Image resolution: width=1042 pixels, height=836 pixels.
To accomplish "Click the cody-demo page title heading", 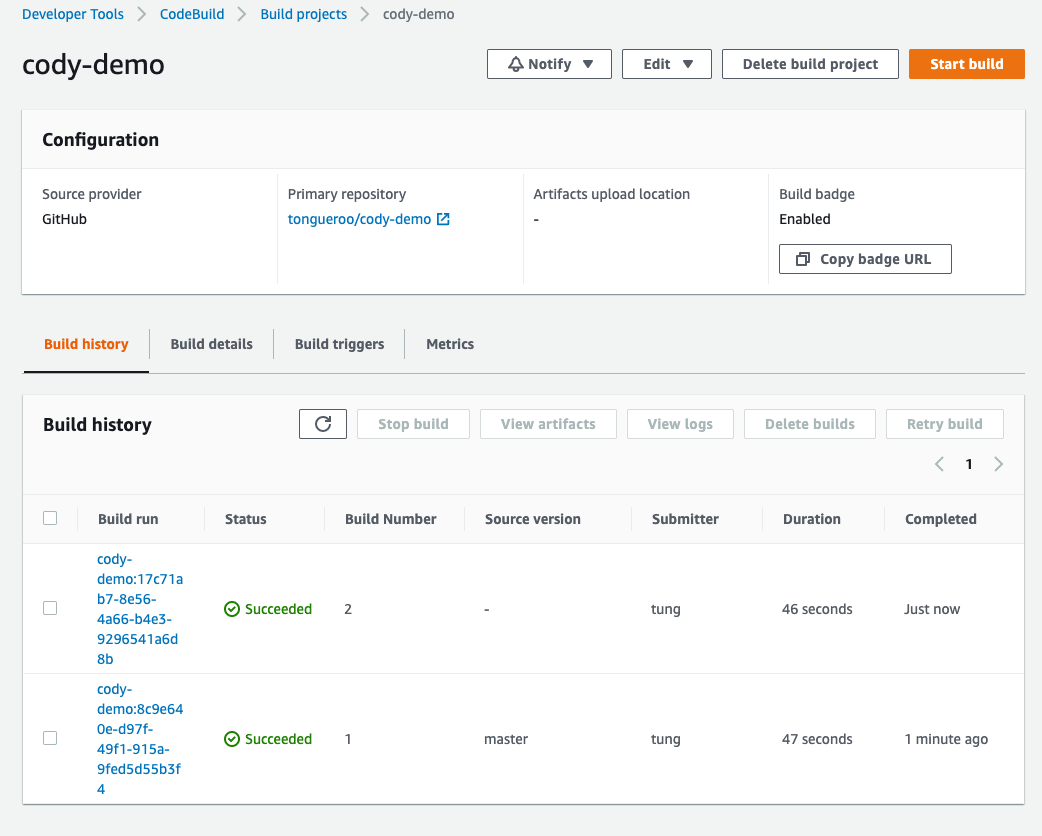I will tap(93, 64).
